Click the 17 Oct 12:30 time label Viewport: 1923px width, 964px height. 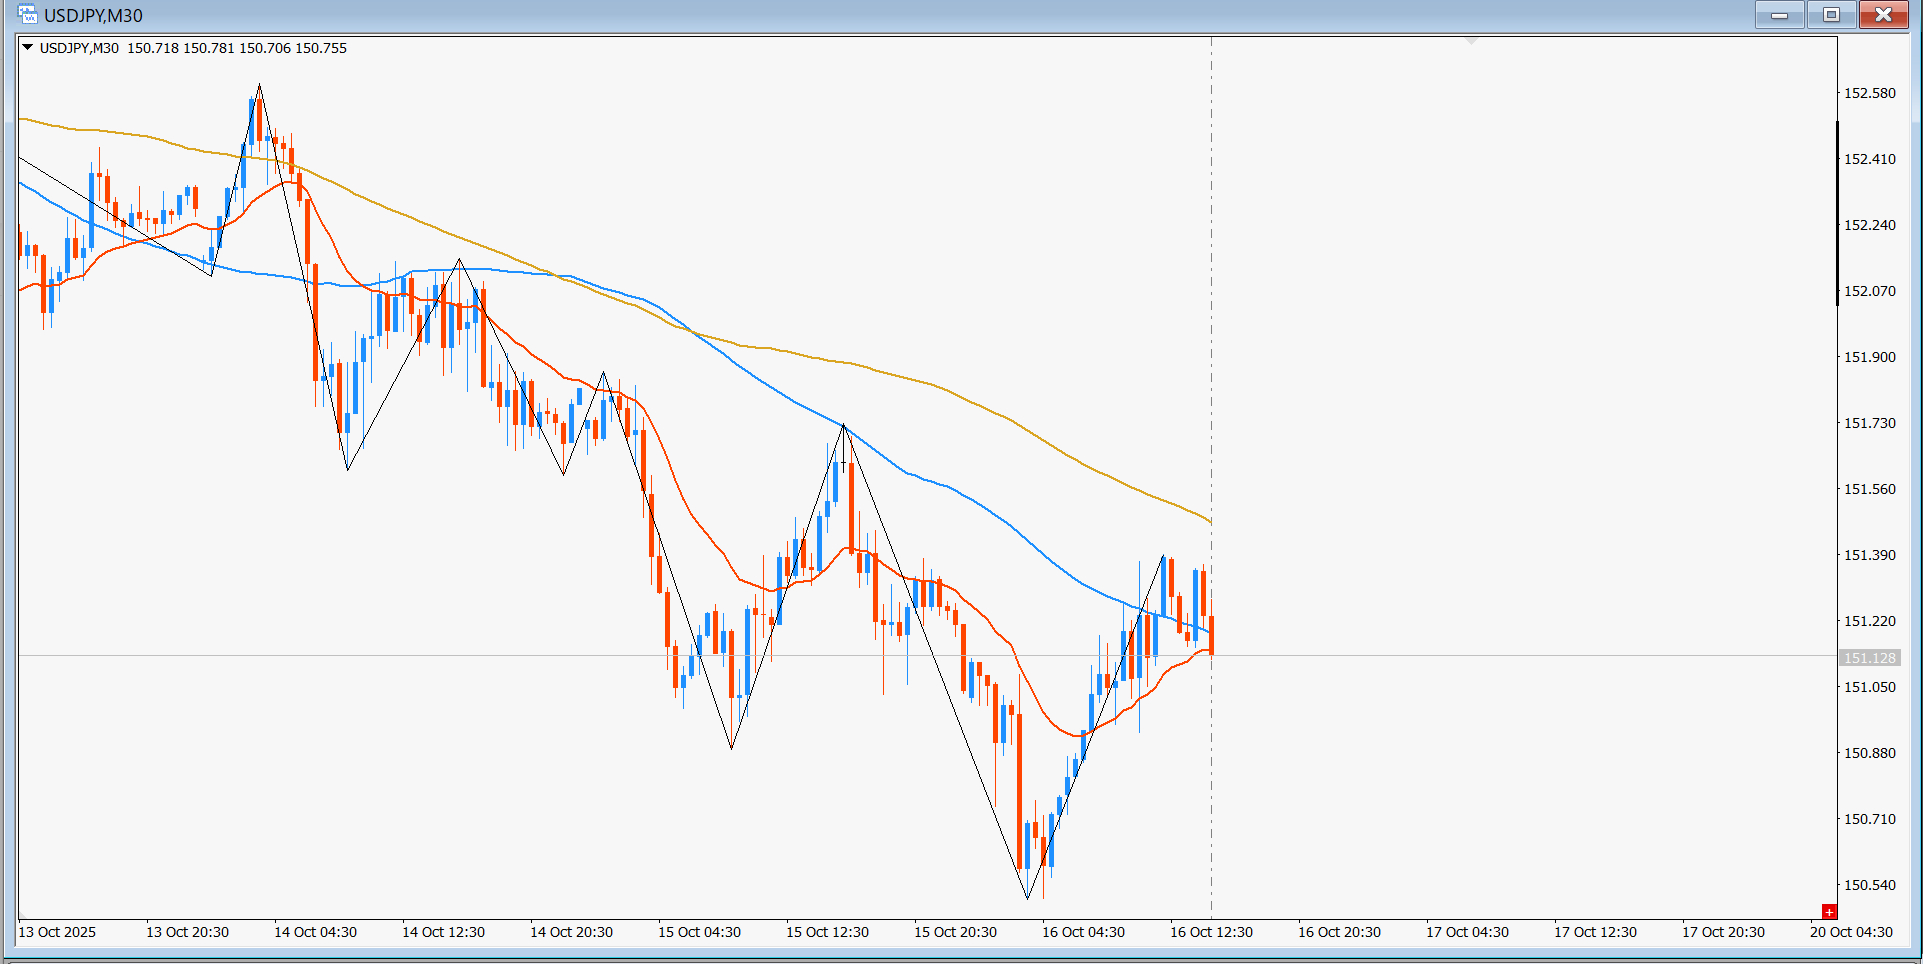coord(1595,932)
